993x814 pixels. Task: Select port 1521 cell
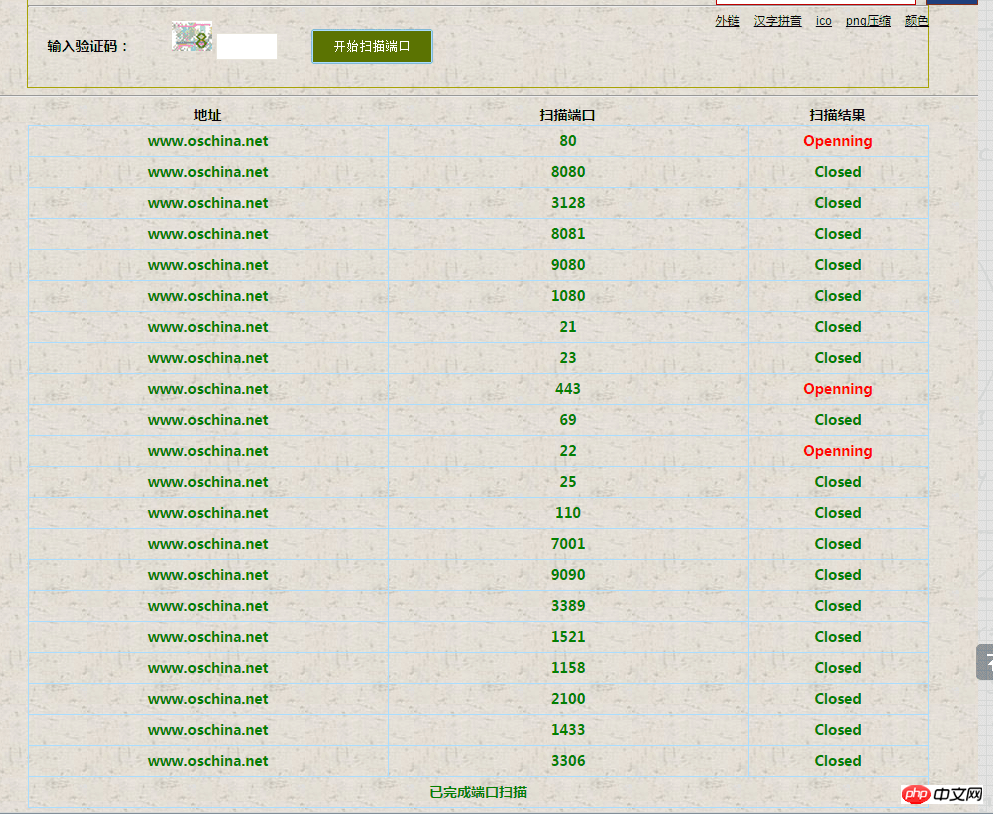568,637
